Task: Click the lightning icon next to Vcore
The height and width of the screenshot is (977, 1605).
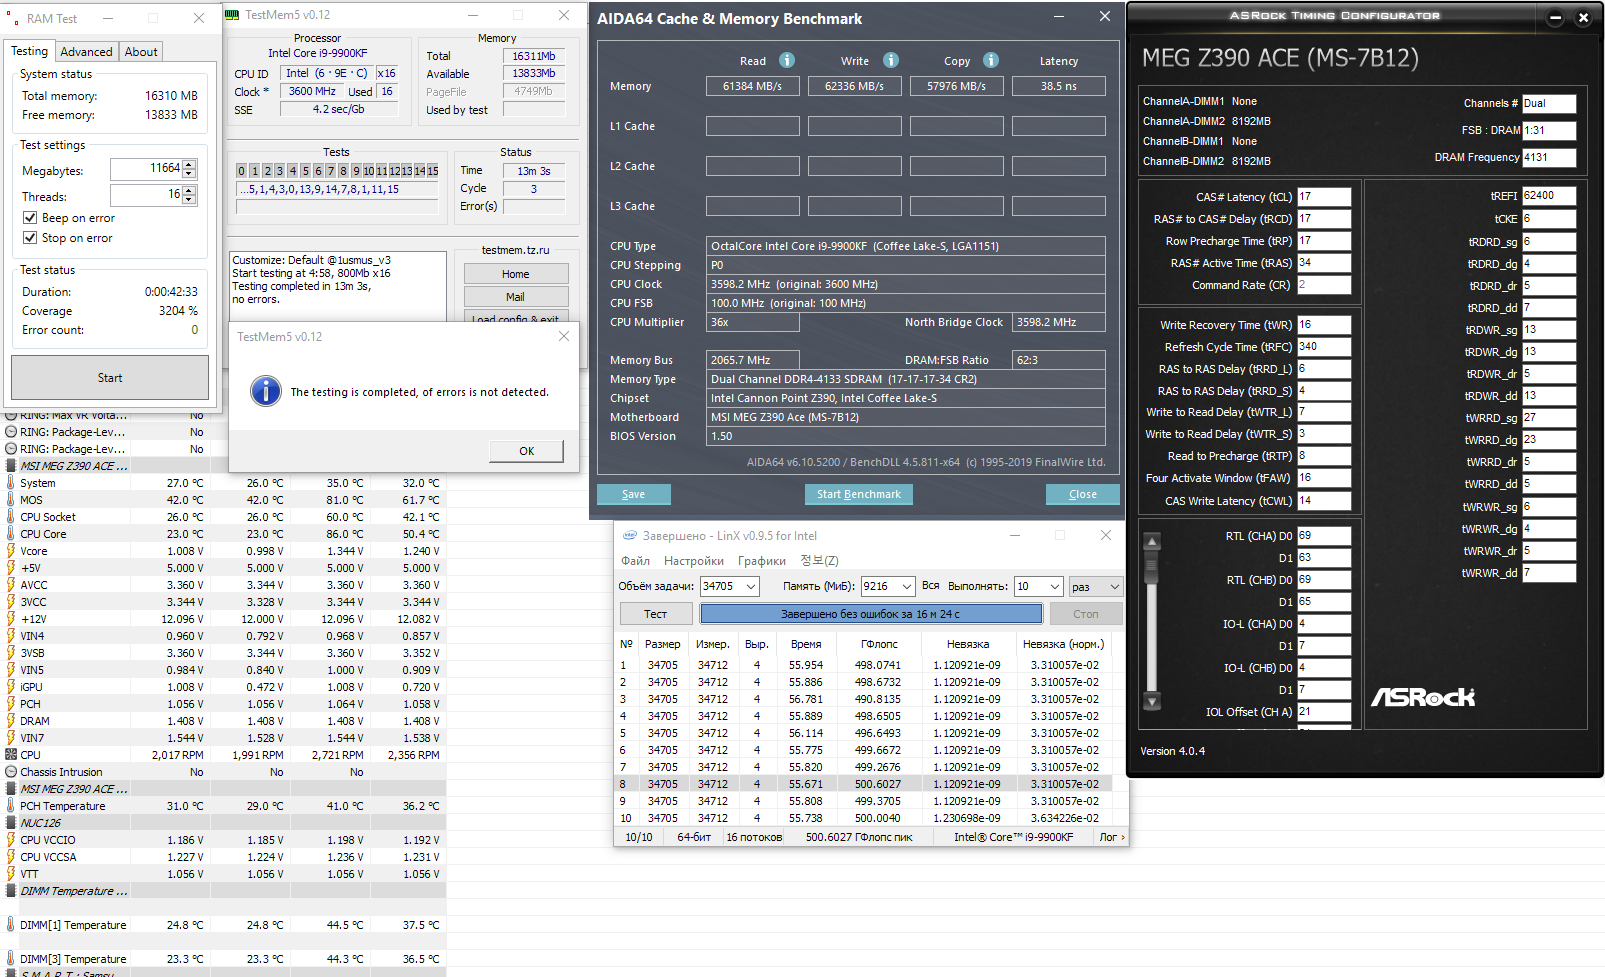Action: tap(11, 551)
